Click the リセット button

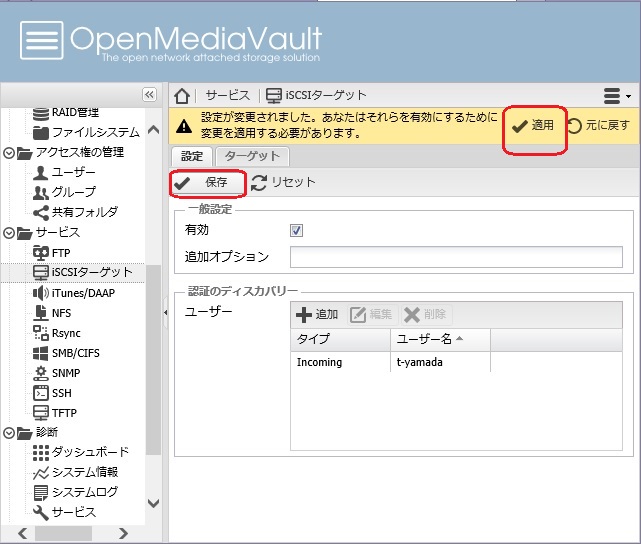pos(283,182)
